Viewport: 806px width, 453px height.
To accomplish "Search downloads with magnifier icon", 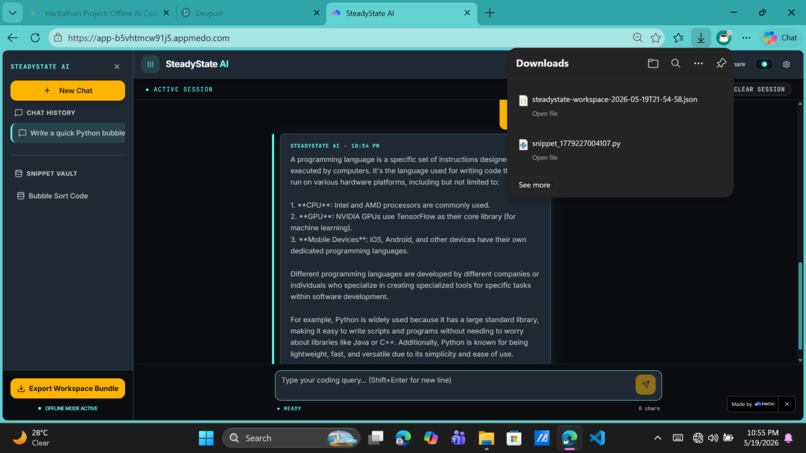I will [x=675, y=63].
